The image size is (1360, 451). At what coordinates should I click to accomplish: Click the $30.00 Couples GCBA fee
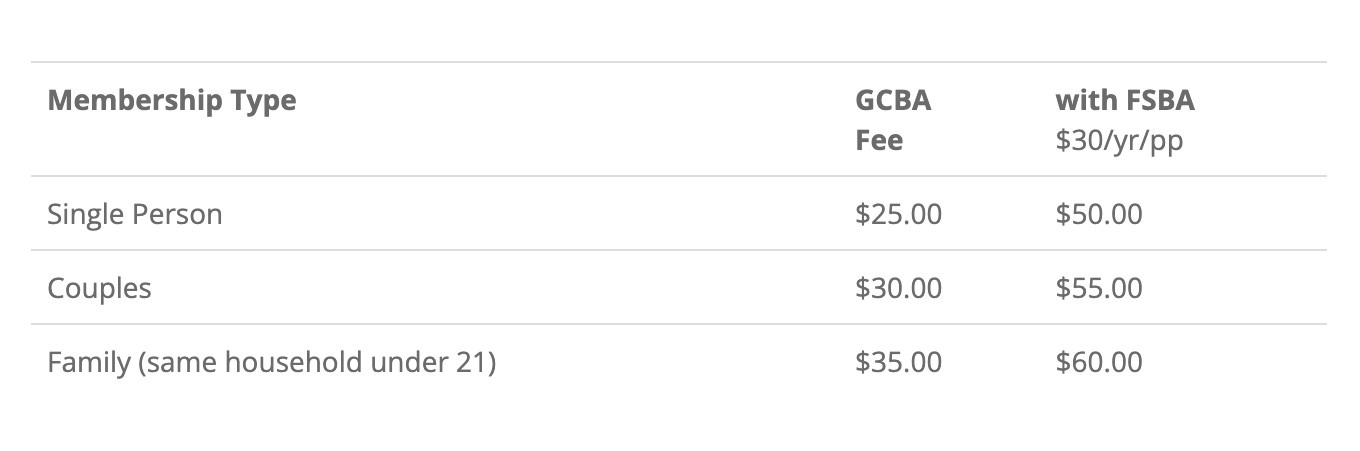click(x=898, y=288)
